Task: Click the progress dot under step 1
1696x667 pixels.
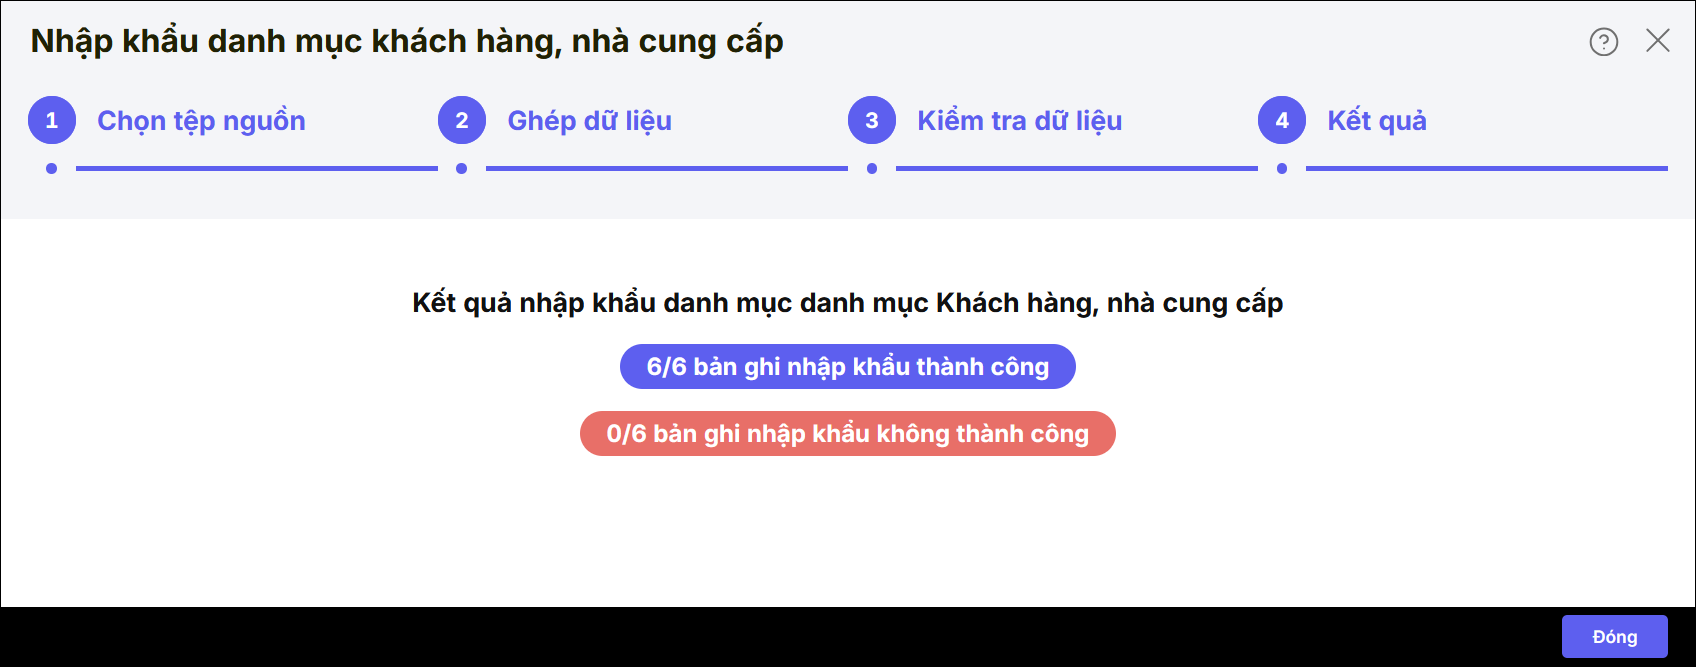Action: pos(52,169)
